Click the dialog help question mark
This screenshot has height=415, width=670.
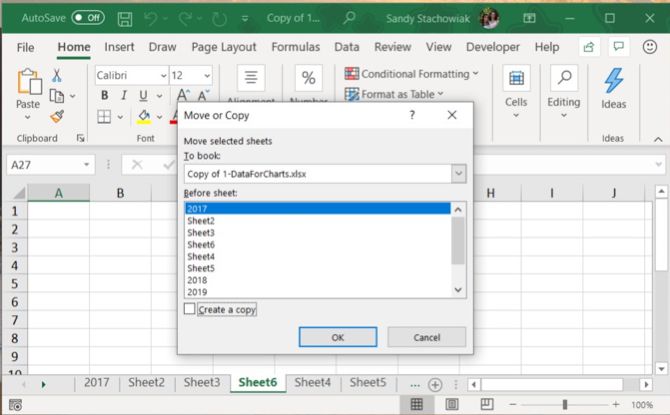click(412, 115)
